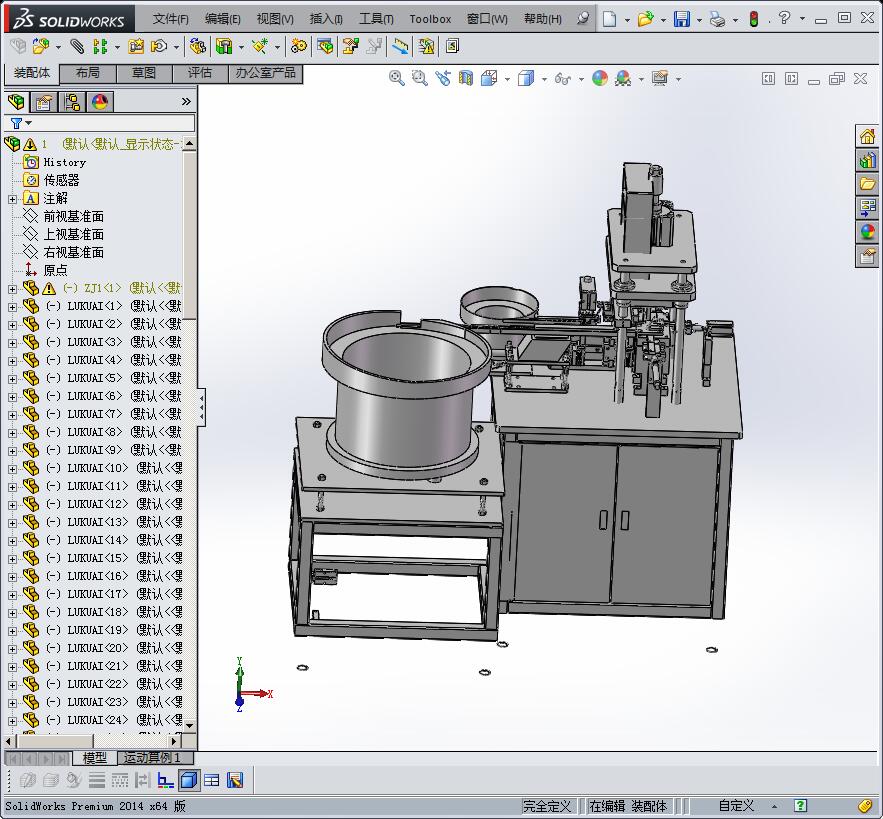
Task: Switch to 运动算例 1 bottom tab
Action: [152, 758]
